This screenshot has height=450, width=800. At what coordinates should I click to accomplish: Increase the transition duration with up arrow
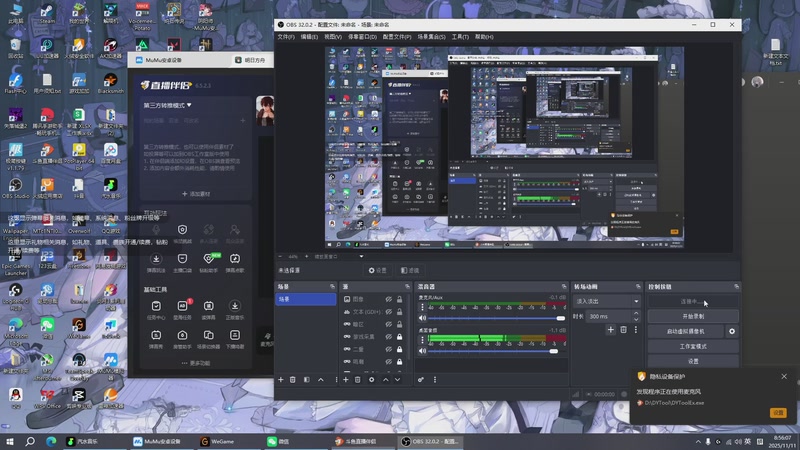[636, 313]
